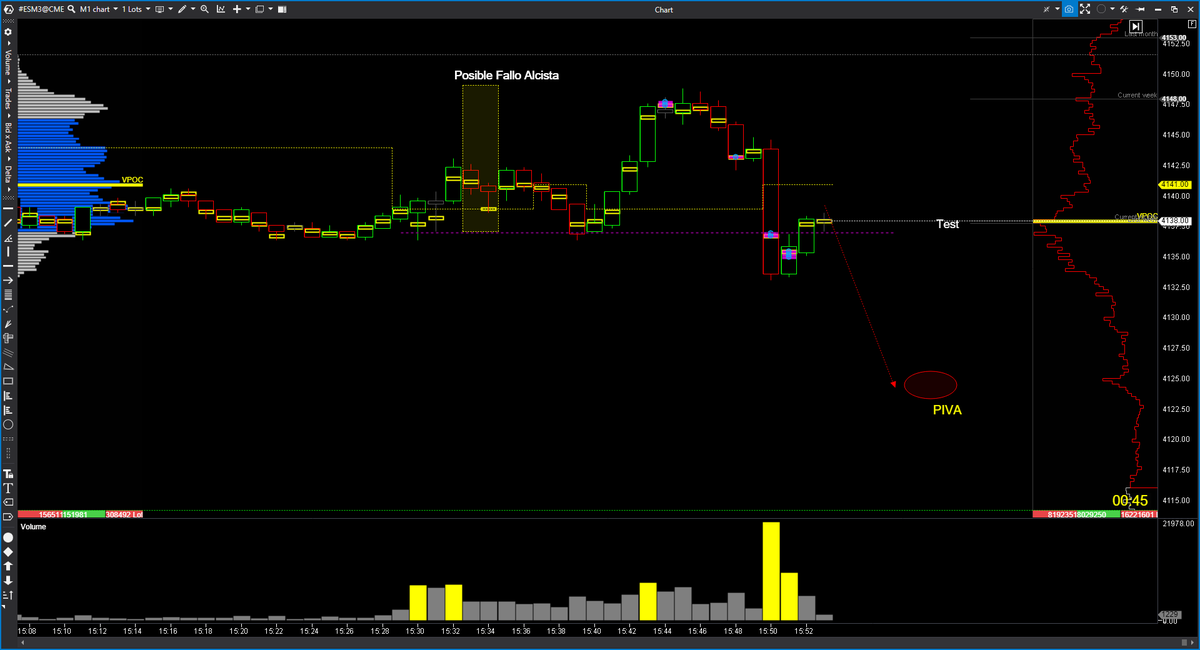The image size is (1200, 650).
Task: Click the 'Current week' level label
Action: pyautogui.click(x=1136, y=95)
